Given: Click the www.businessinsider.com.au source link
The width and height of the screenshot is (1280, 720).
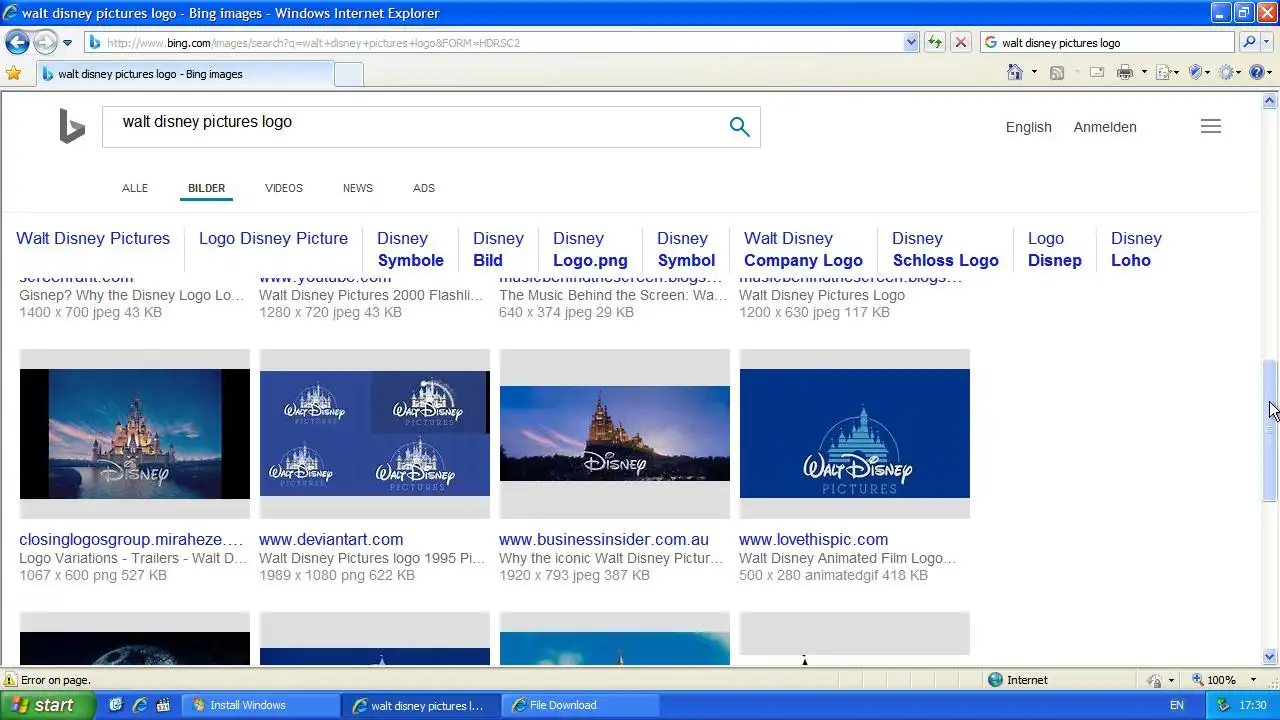Looking at the screenshot, I should click(x=604, y=539).
